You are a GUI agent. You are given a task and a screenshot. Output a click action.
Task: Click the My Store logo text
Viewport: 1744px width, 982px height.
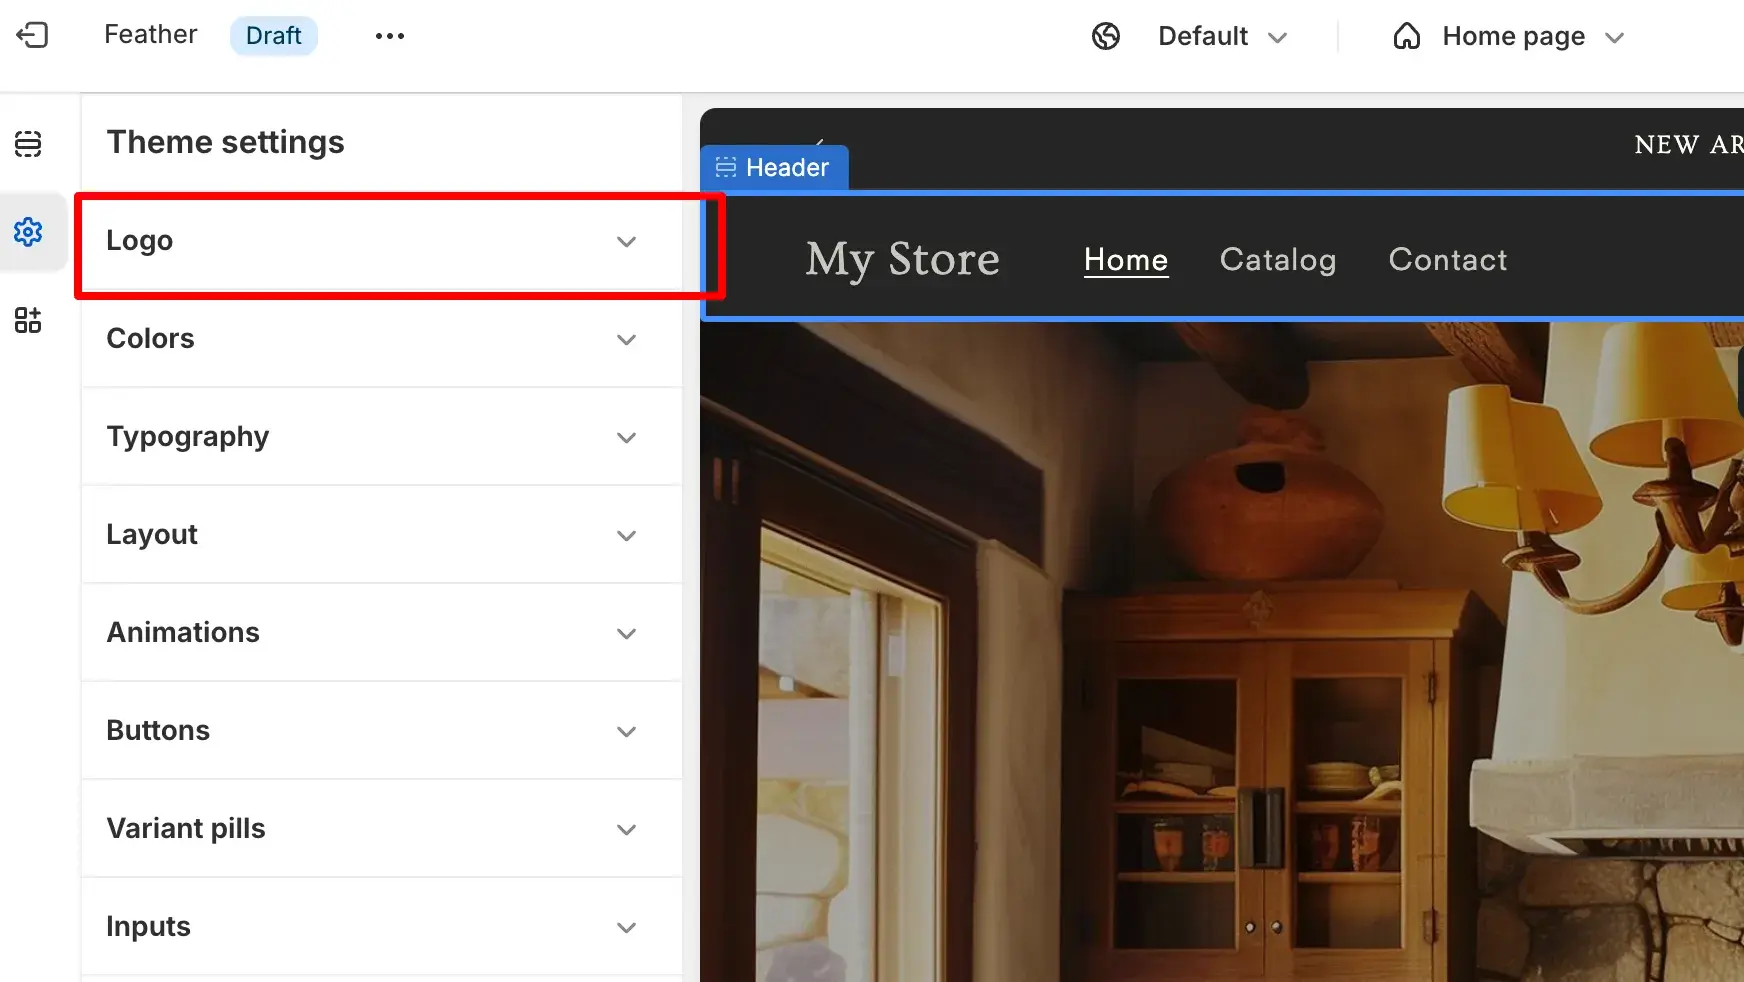902,260
